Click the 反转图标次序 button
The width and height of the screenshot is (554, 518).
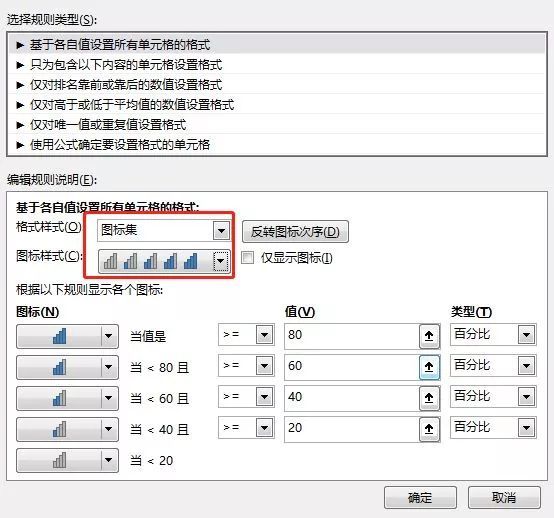click(295, 232)
